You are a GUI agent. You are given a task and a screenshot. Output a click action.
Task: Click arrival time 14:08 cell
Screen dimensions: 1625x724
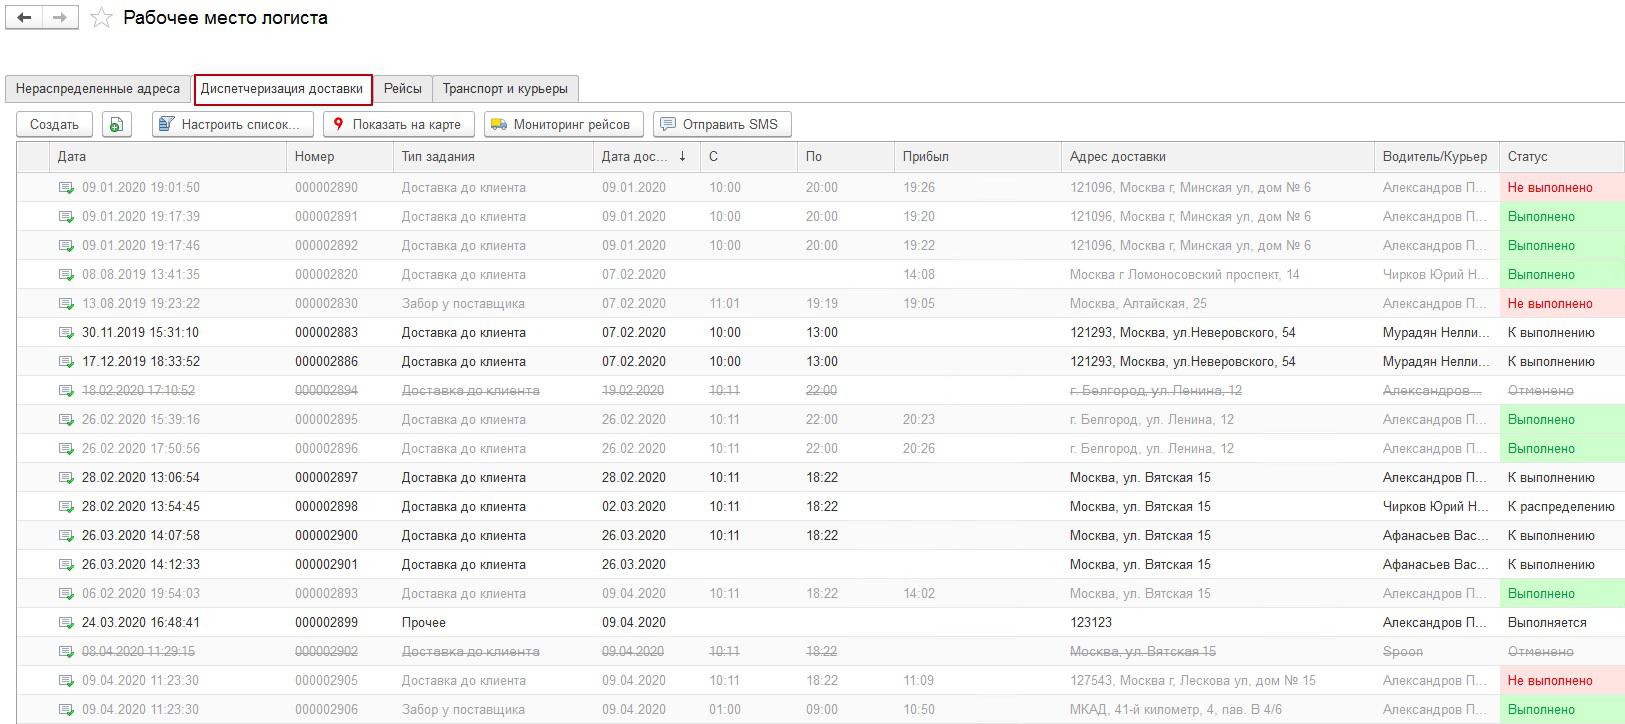click(978, 275)
